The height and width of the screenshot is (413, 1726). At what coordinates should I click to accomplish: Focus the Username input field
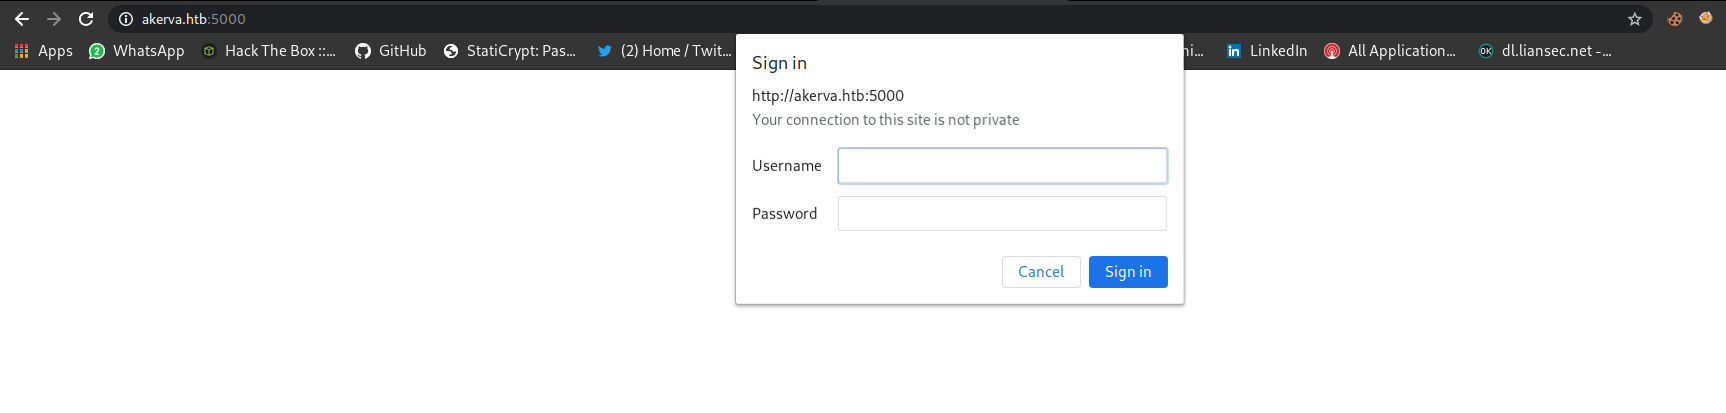click(1002, 166)
